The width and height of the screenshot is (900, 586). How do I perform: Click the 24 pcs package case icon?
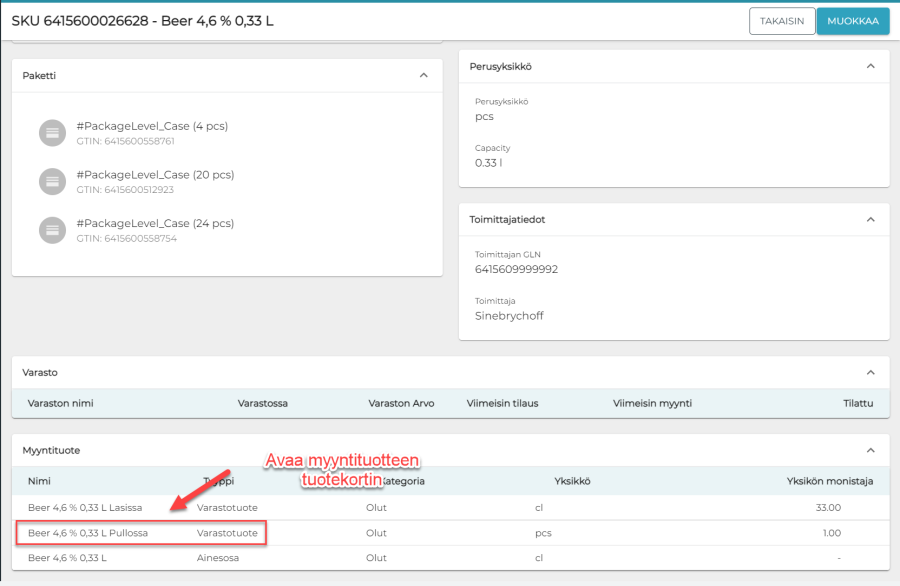[x=52, y=229]
